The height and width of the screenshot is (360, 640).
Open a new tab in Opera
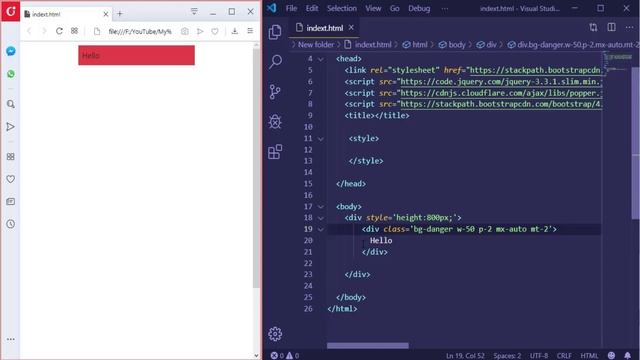click(x=120, y=13)
